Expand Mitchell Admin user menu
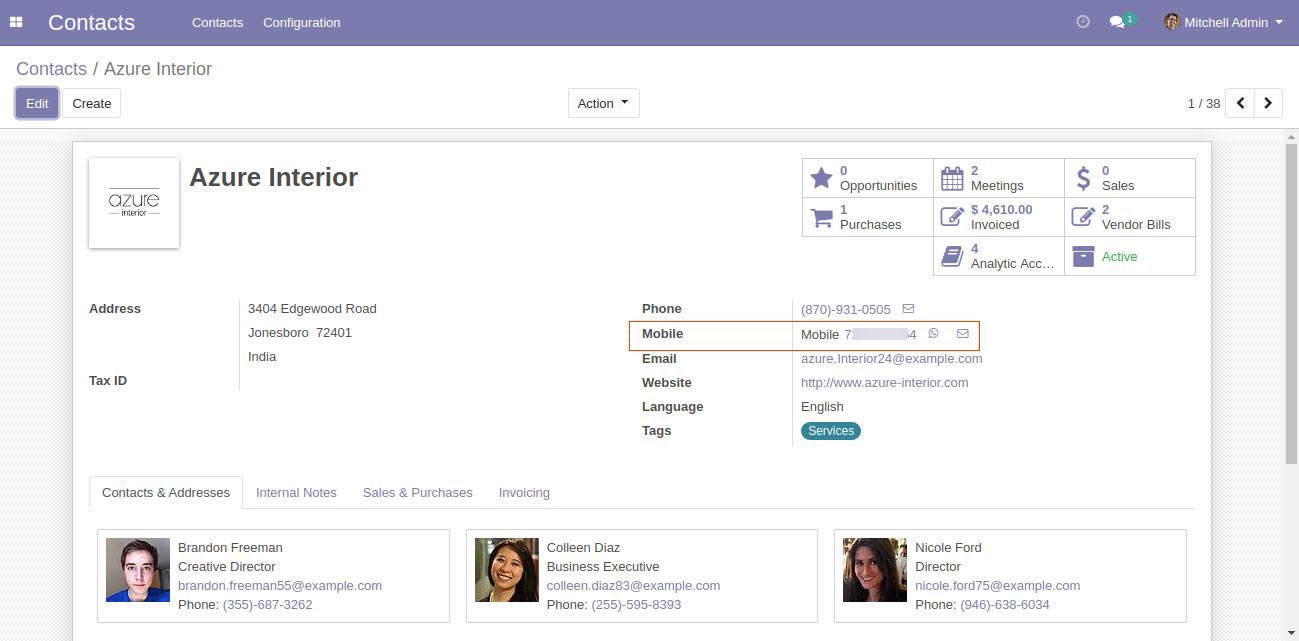Screen dimensions: 1299x641 [x=1223, y=22]
